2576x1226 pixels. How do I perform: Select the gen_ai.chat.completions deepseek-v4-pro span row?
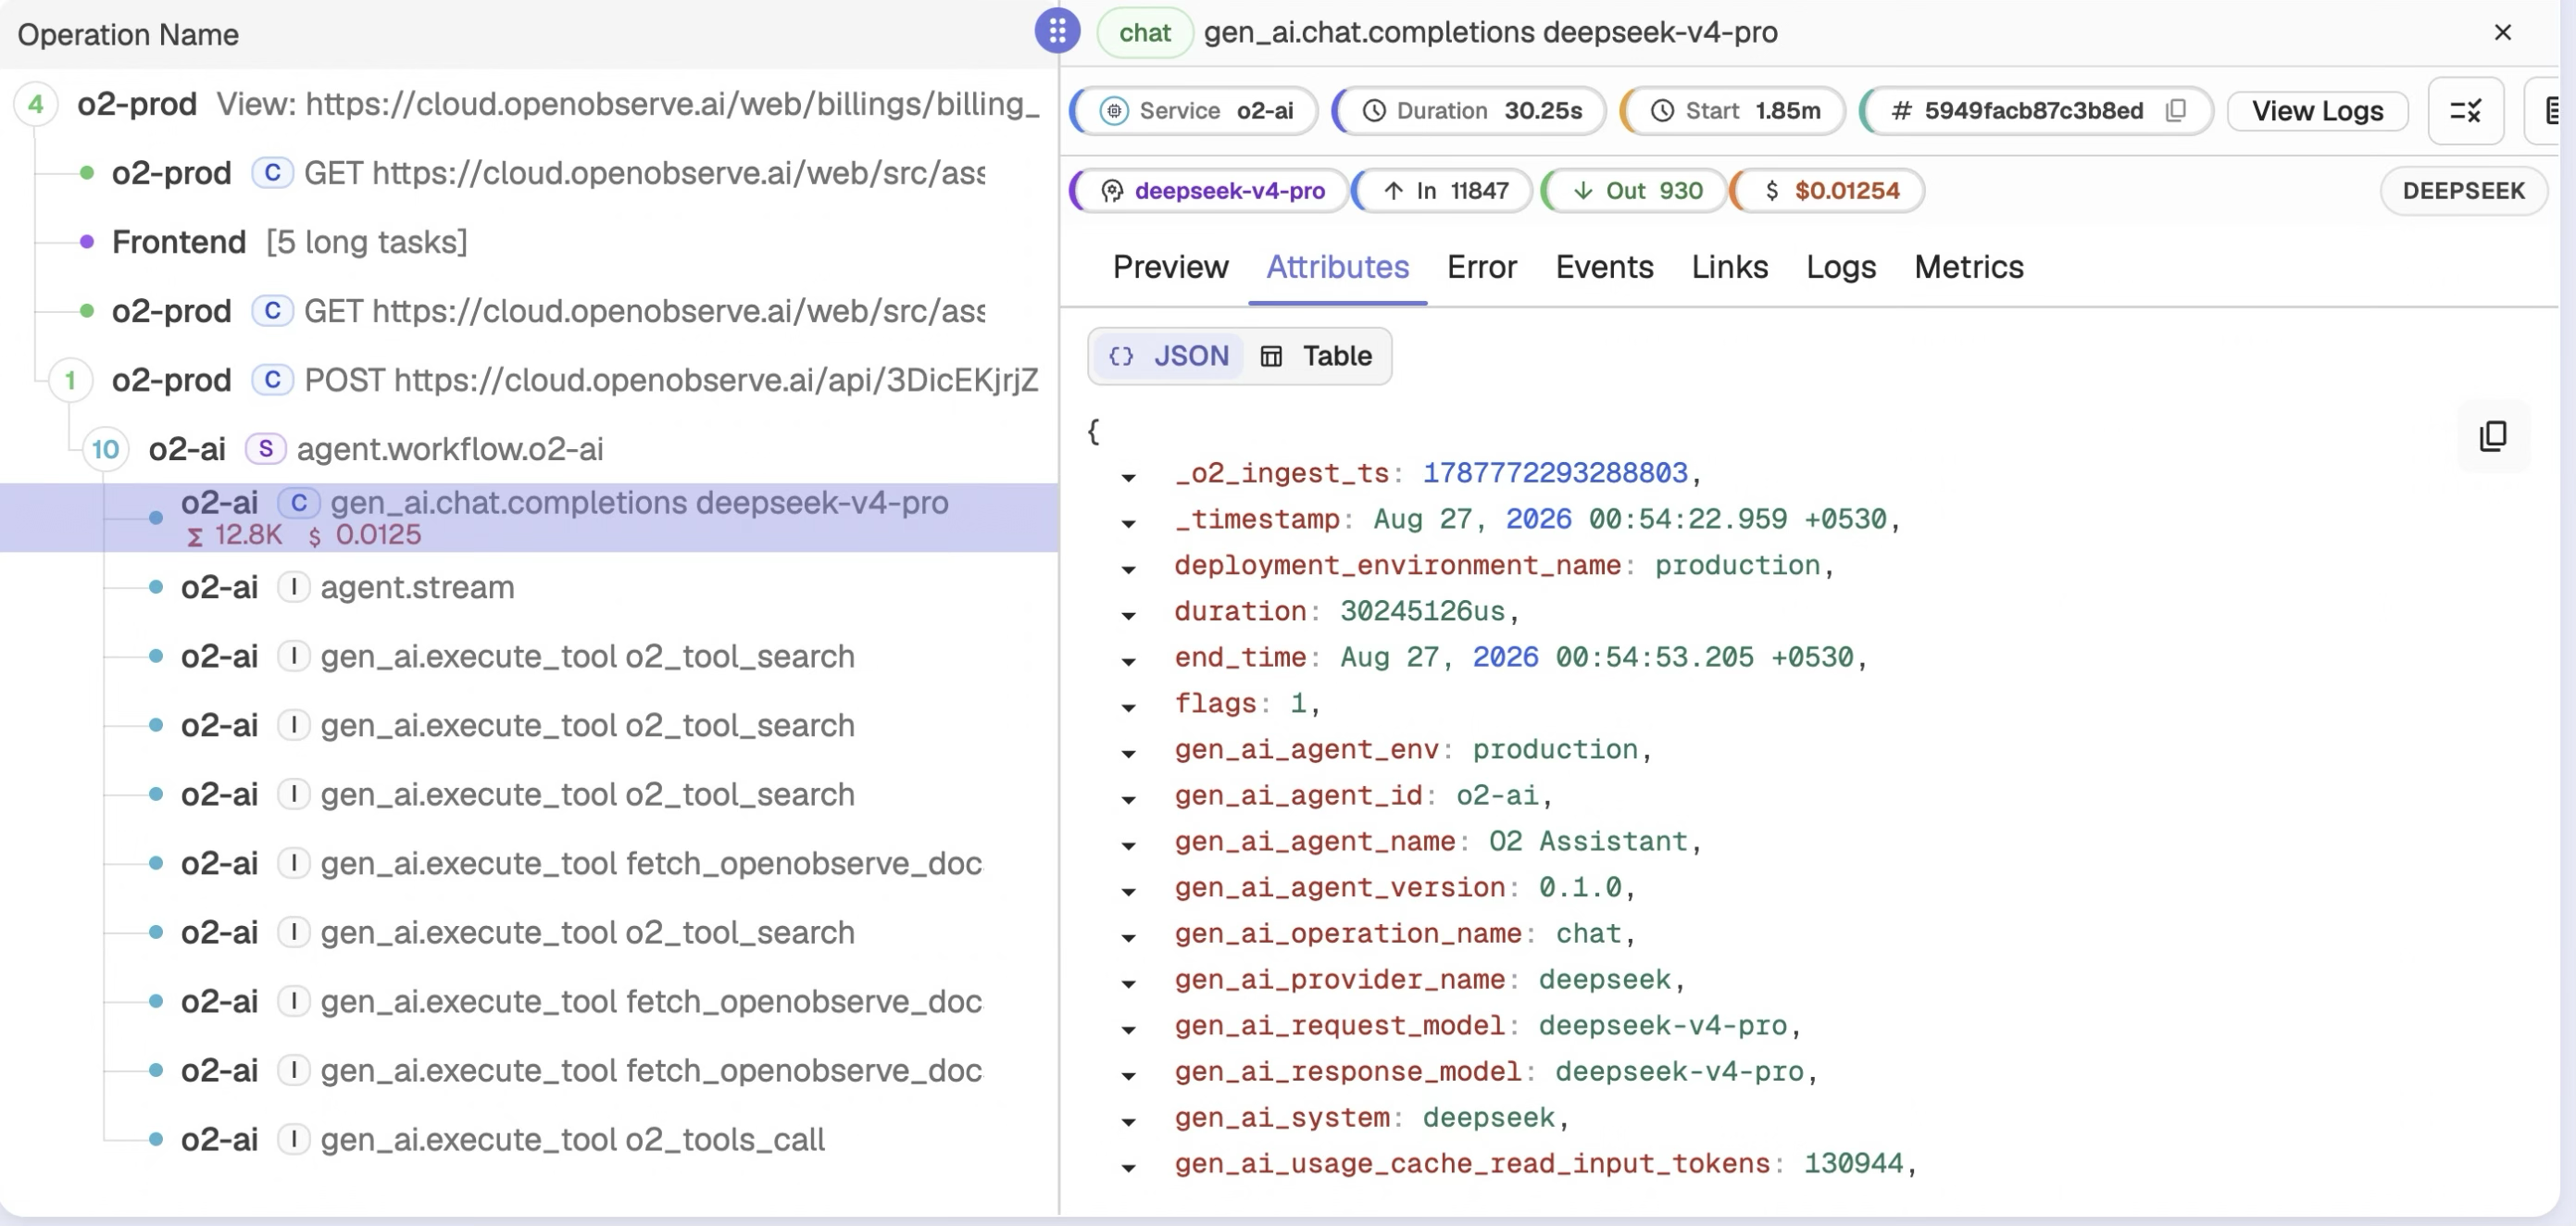[529, 517]
